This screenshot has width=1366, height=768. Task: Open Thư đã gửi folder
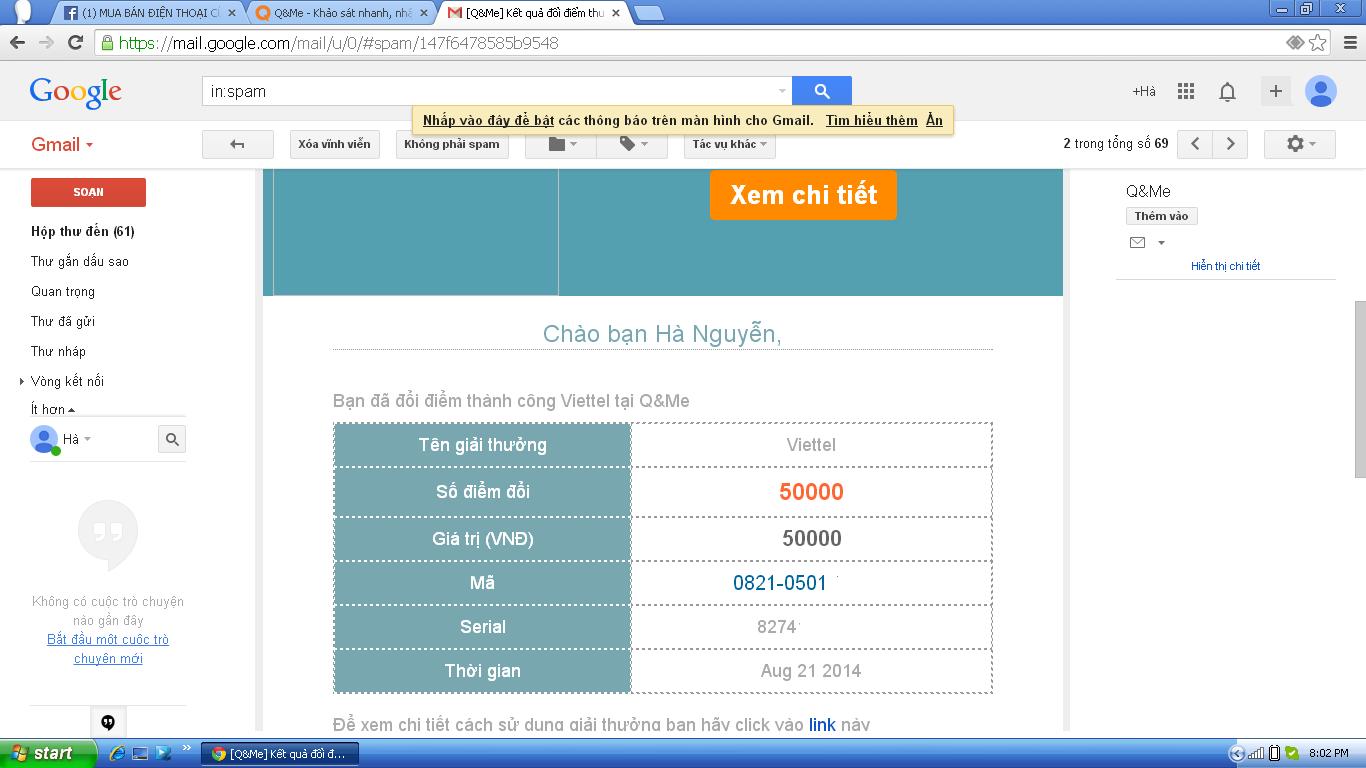pyautogui.click(x=63, y=321)
